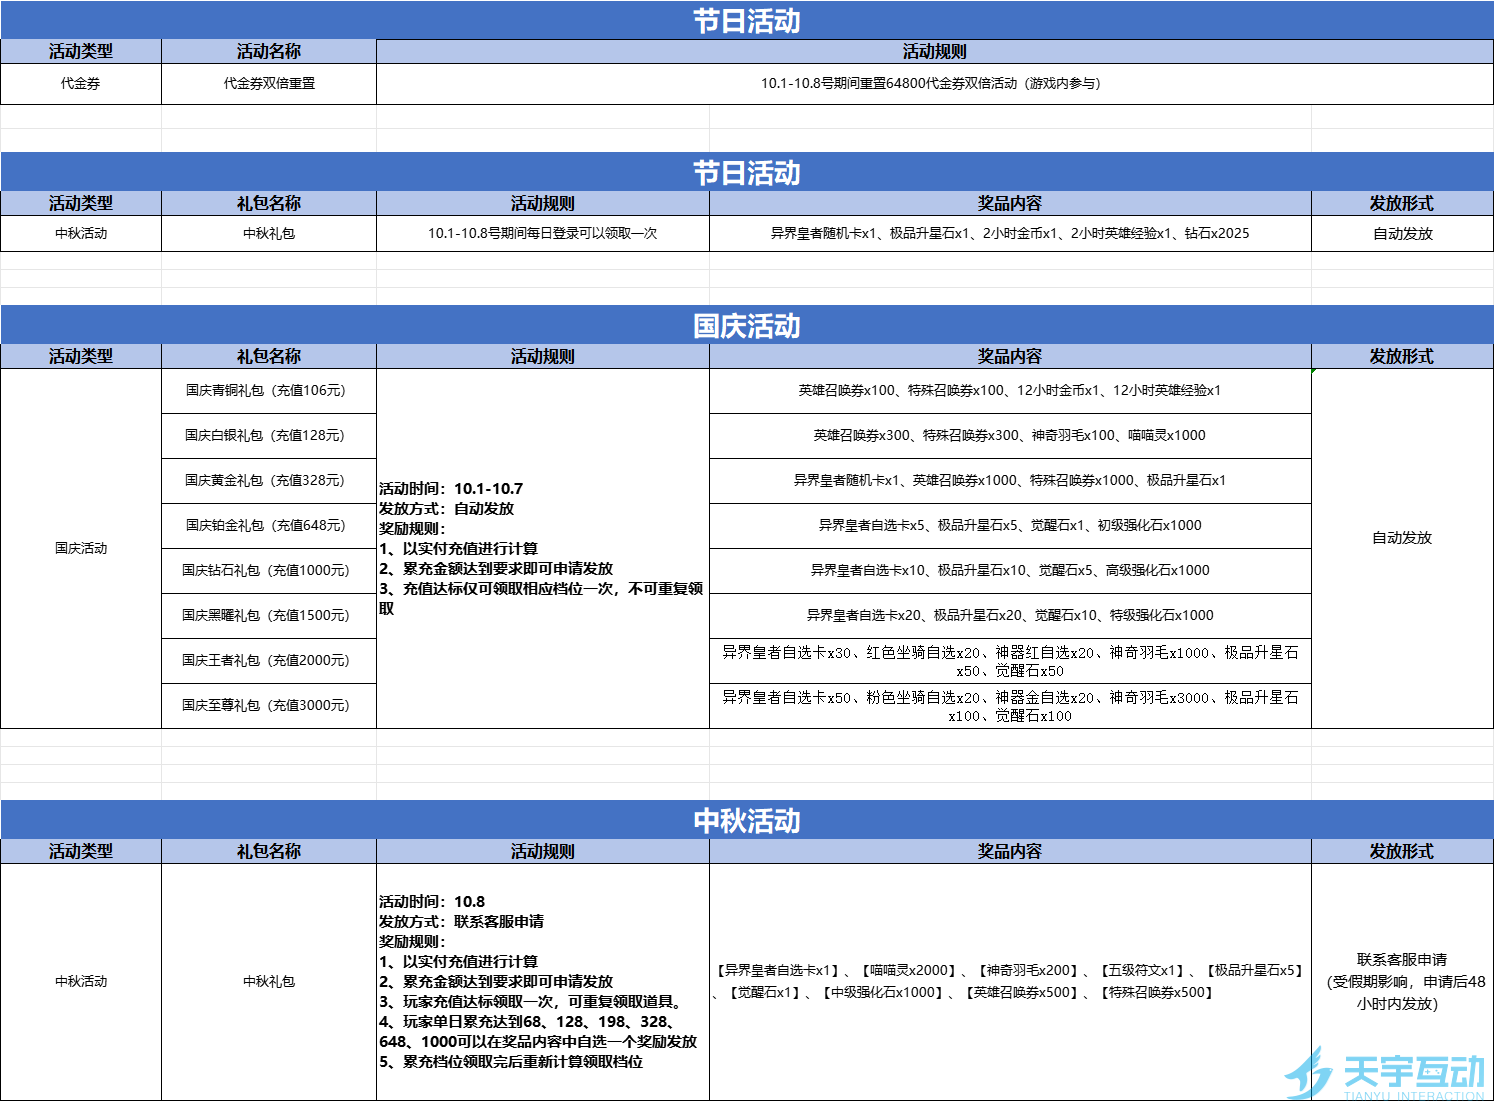This screenshot has height=1101, width=1494.
Task: Select the reward cell containing 喵喵灵x1000
Action: click(1009, 436)
